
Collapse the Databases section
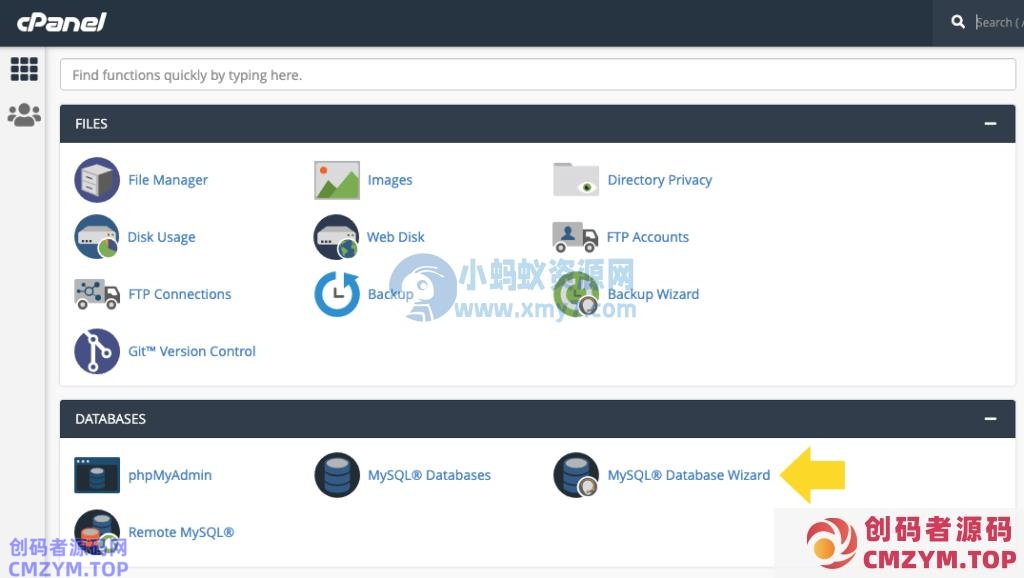(x=990, y=419)
